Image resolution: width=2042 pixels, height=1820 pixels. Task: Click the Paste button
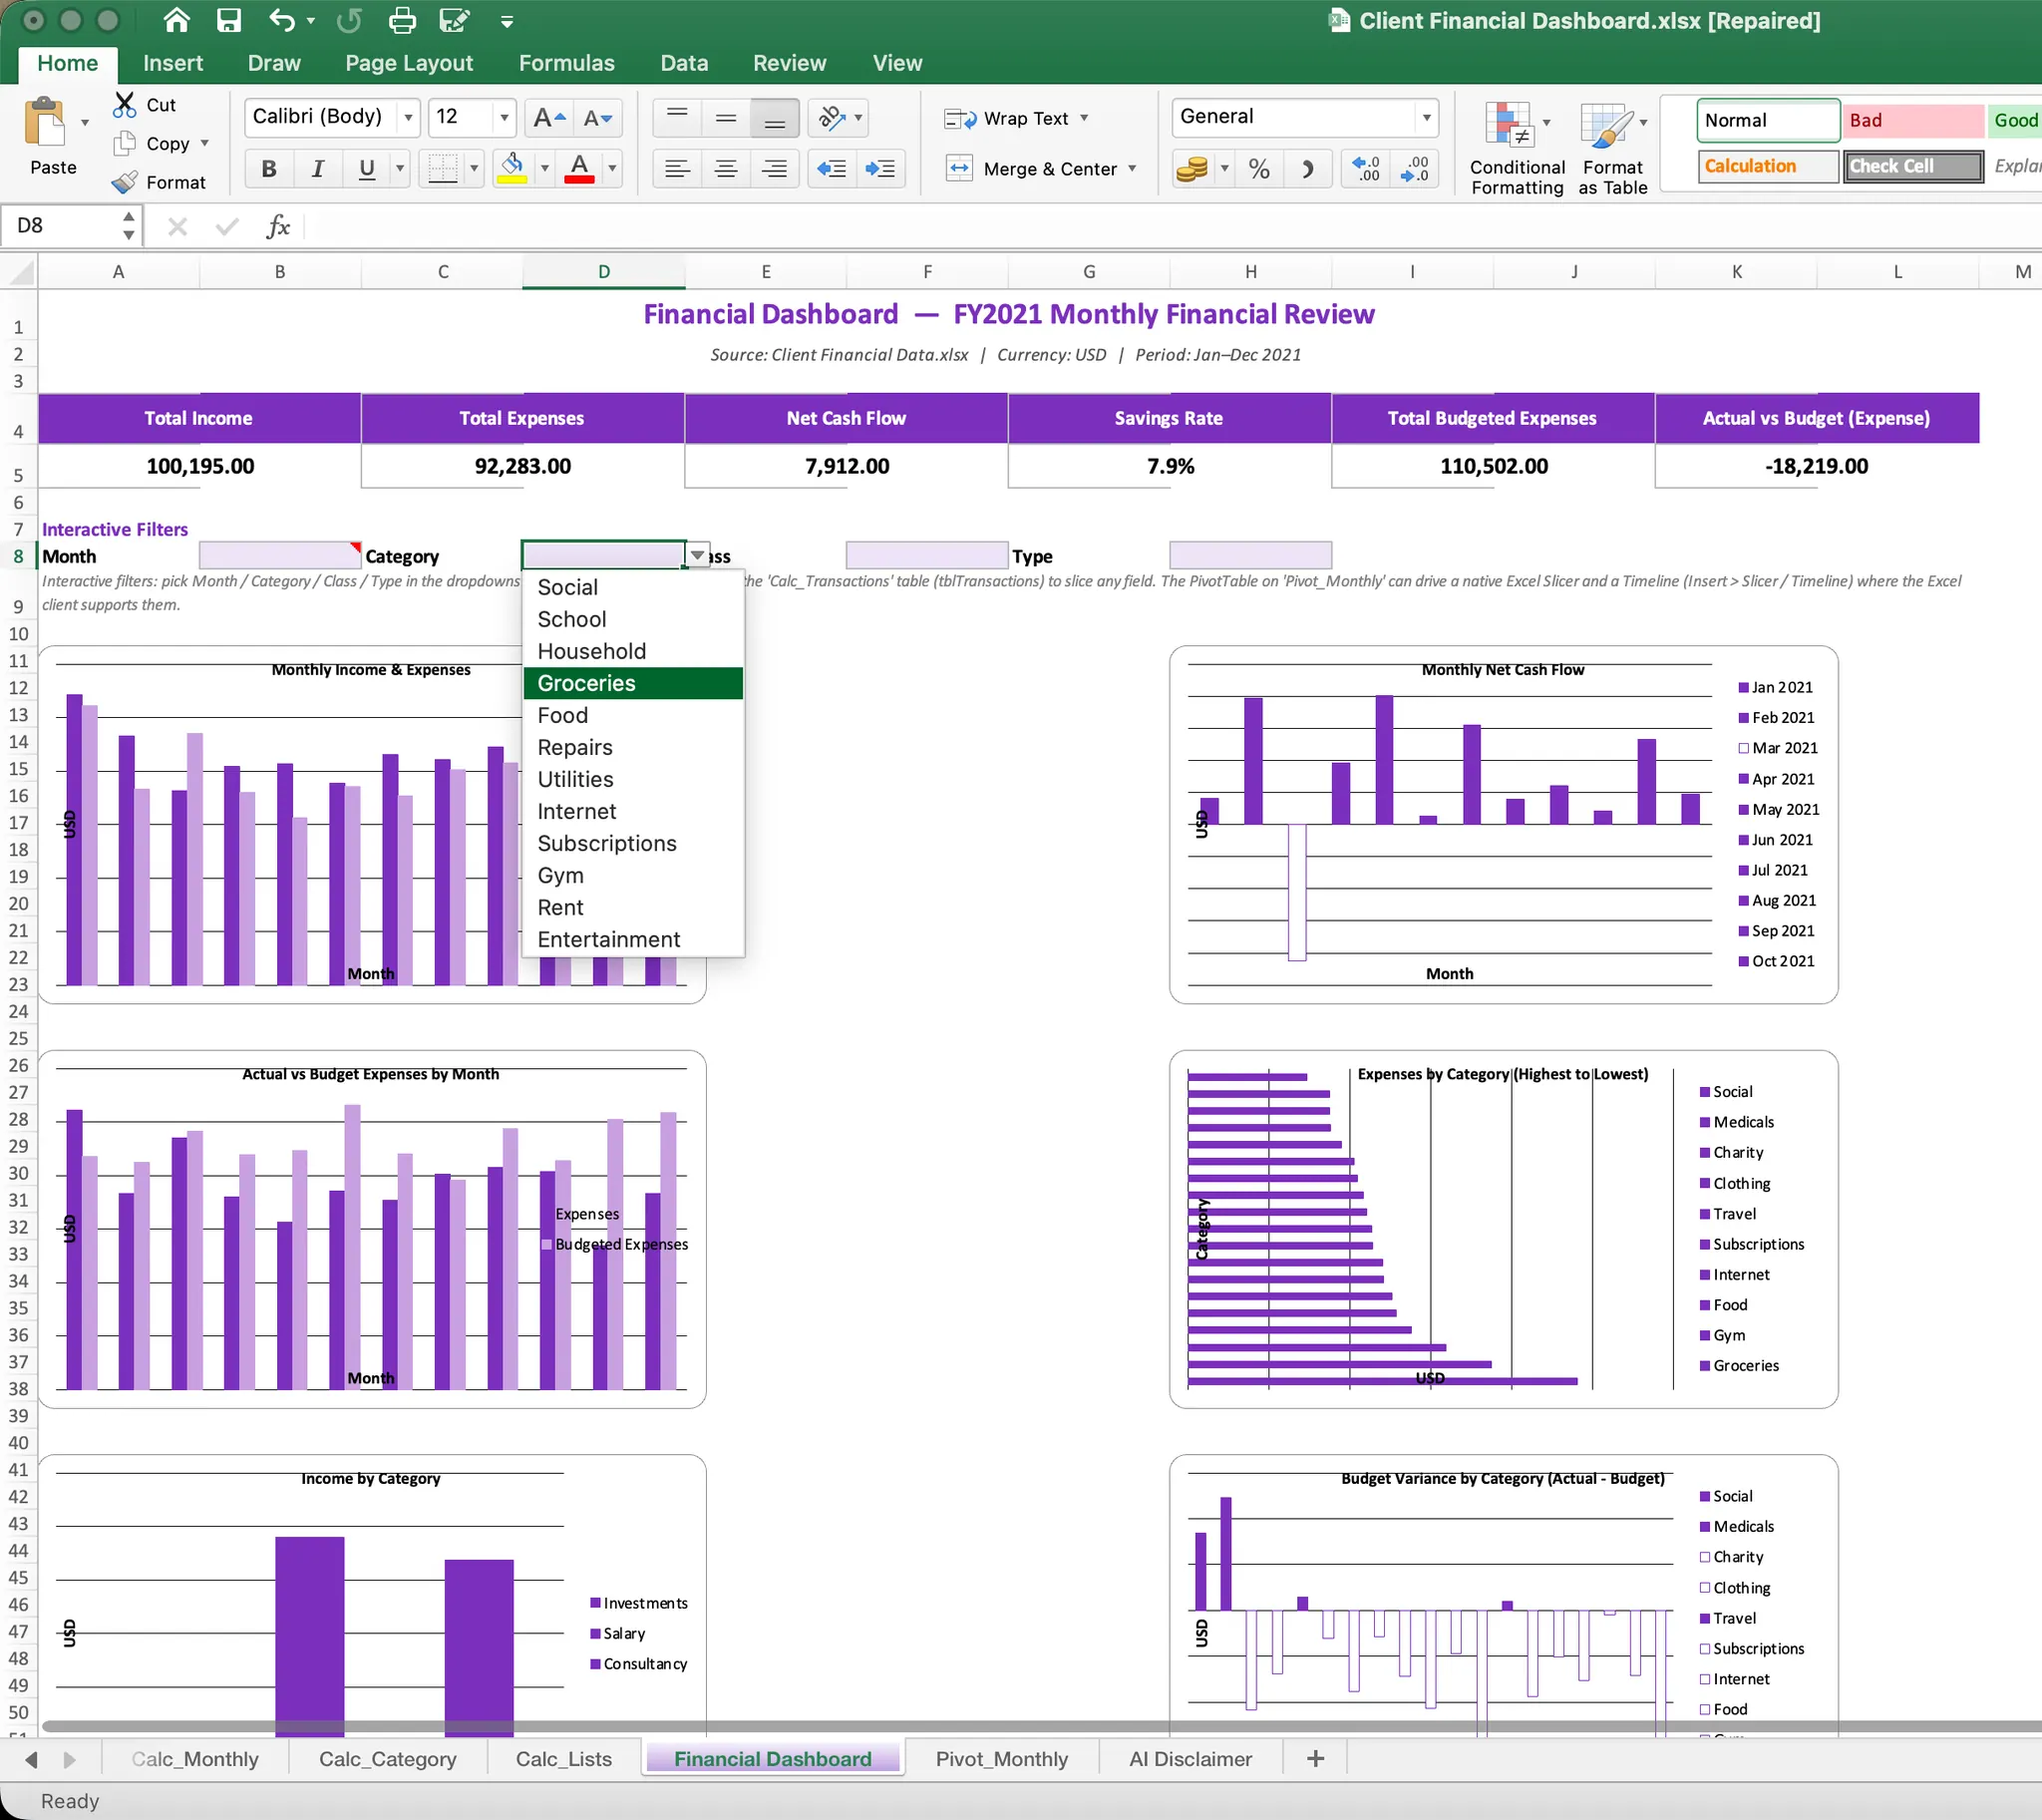(52, 136)
